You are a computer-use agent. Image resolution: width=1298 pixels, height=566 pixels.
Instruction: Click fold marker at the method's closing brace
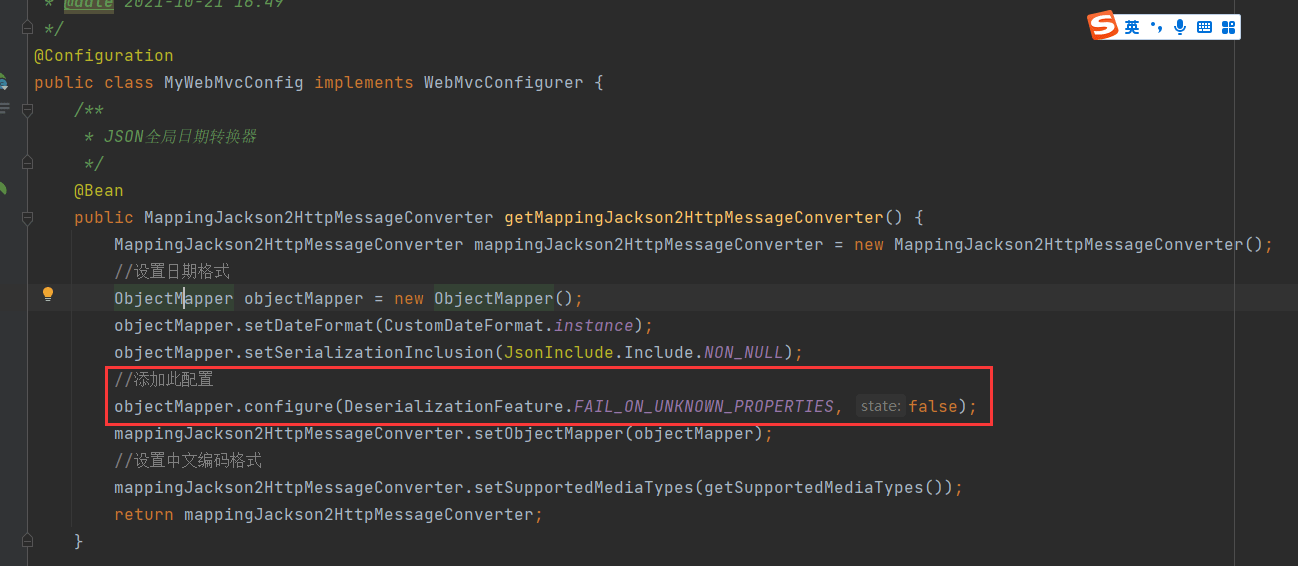click(29, 541)
